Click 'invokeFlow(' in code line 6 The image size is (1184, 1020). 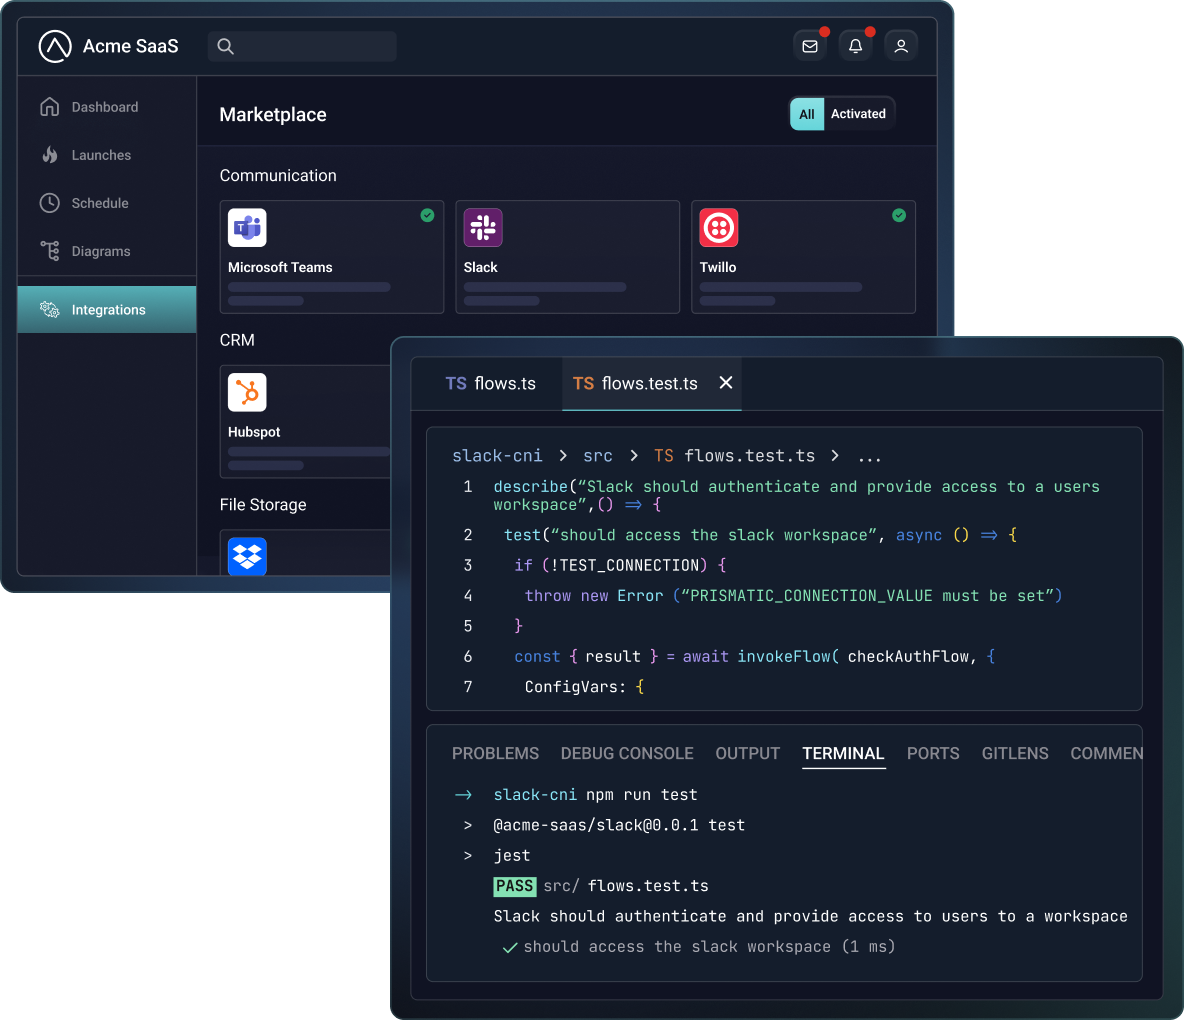(x=788, y=657)
